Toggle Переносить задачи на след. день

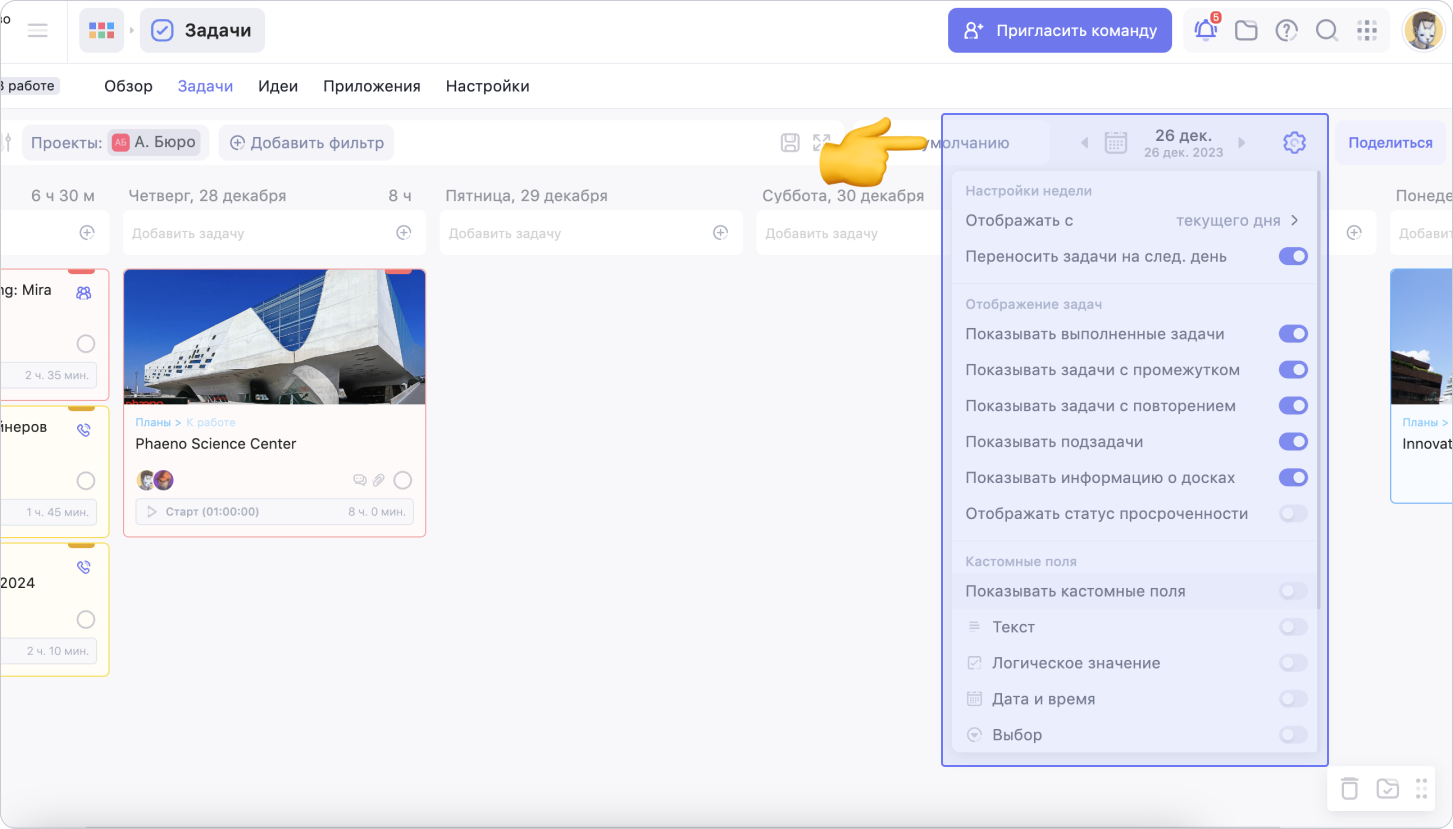(1293, 257)
